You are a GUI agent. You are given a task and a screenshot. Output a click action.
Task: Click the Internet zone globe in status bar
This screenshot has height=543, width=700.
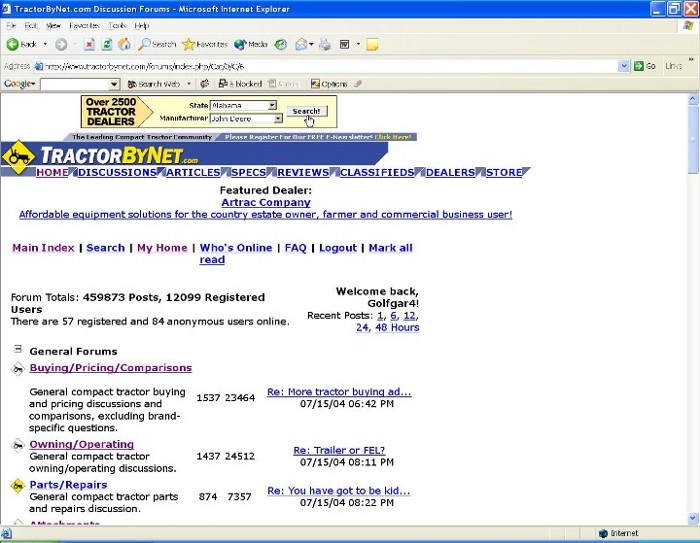[603, 533]
